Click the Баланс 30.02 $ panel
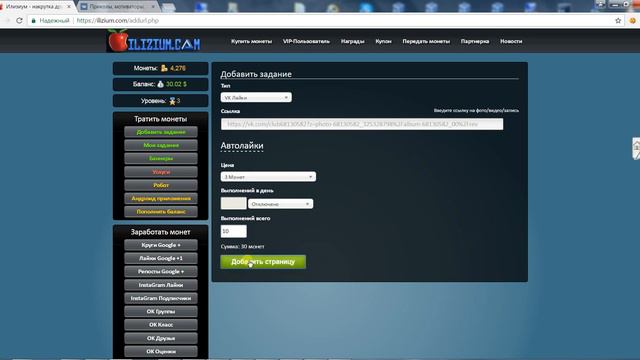 point(160,84)
